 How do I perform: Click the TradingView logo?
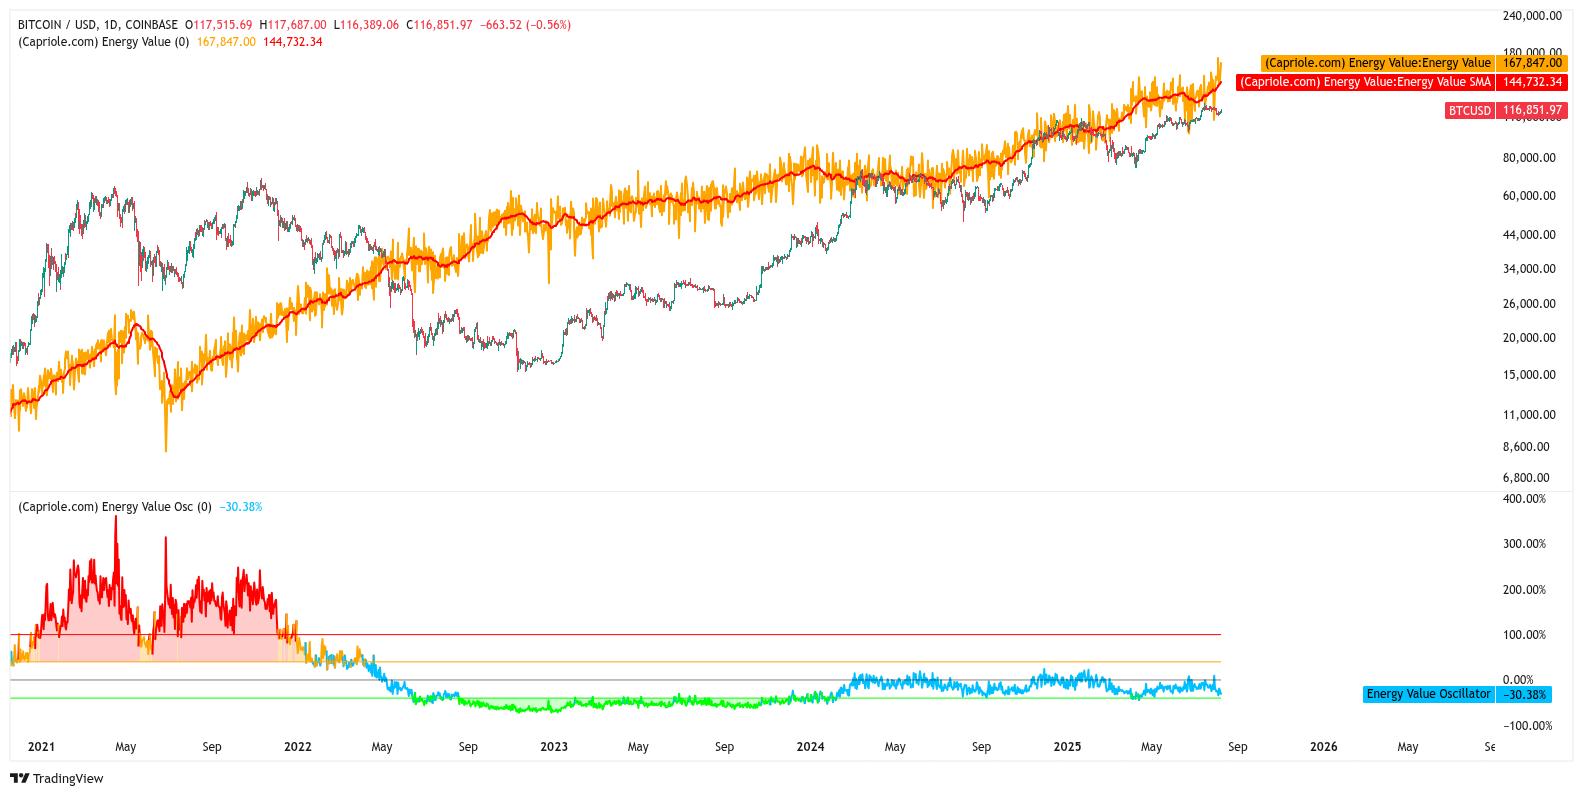pos(57,778)
